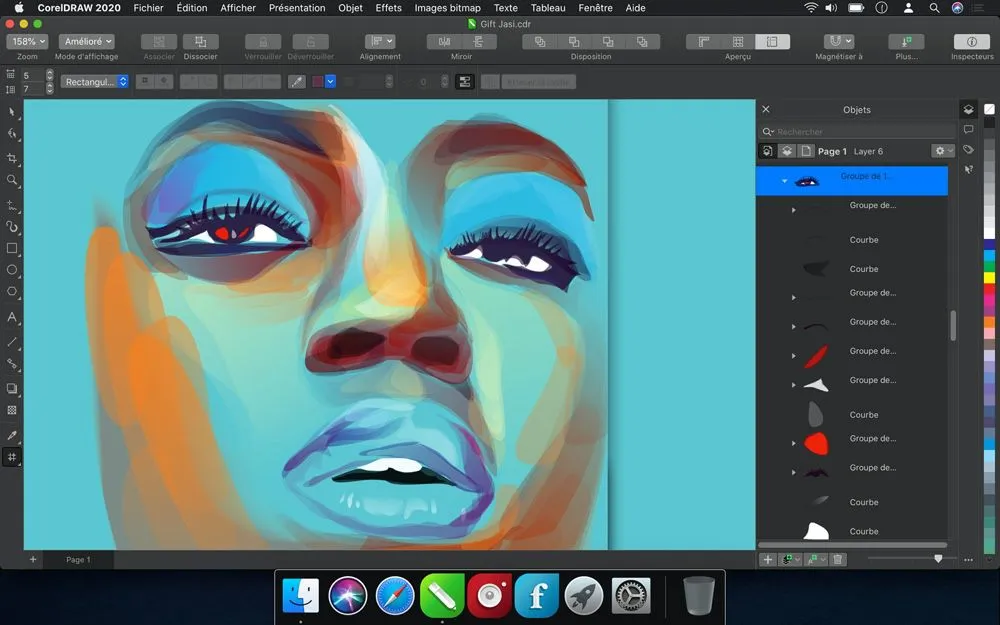Select the Pick tool in the toolbox
This screenshot has height=625, width=1000.
tap(12, 111)
